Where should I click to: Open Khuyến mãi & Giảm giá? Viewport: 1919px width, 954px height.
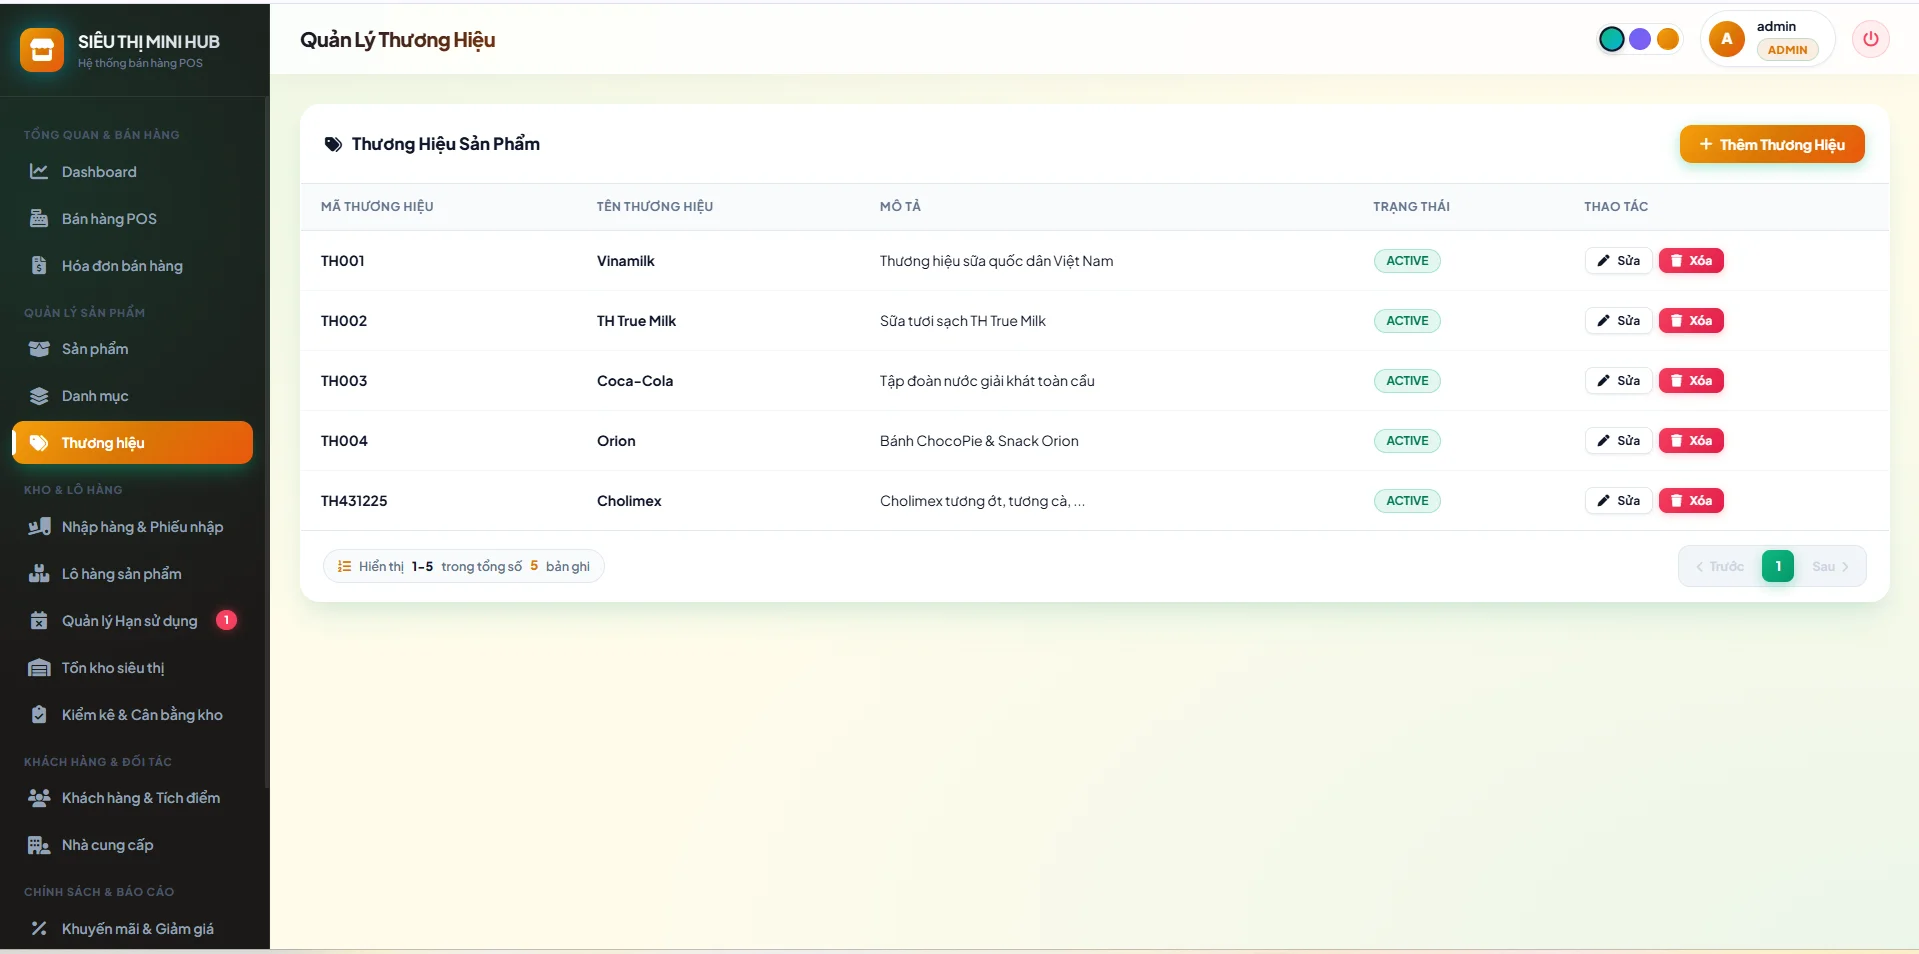pyautogui.click(x=132, y=929)
